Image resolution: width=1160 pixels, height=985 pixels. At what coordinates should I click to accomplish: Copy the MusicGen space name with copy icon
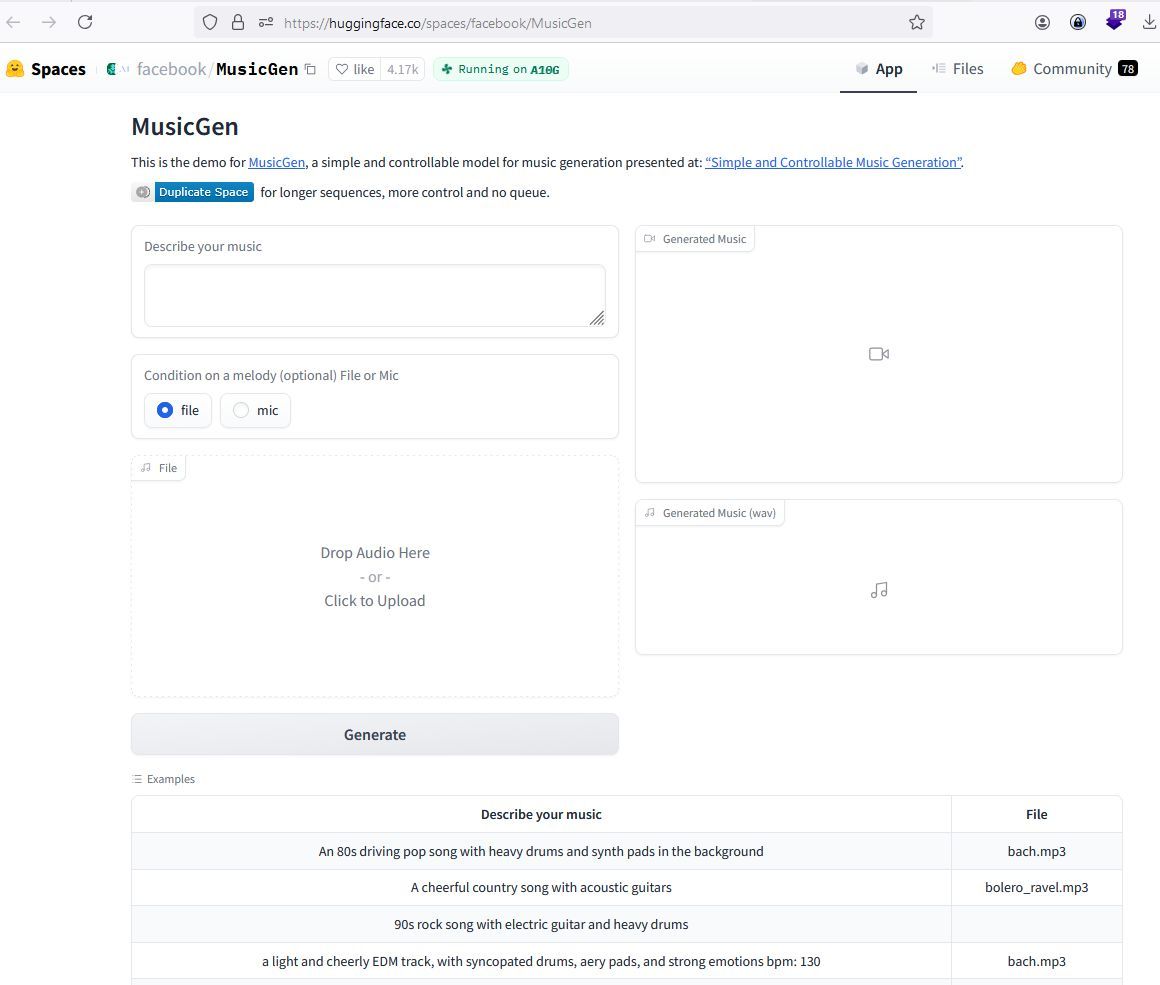(x=311, y=69)
